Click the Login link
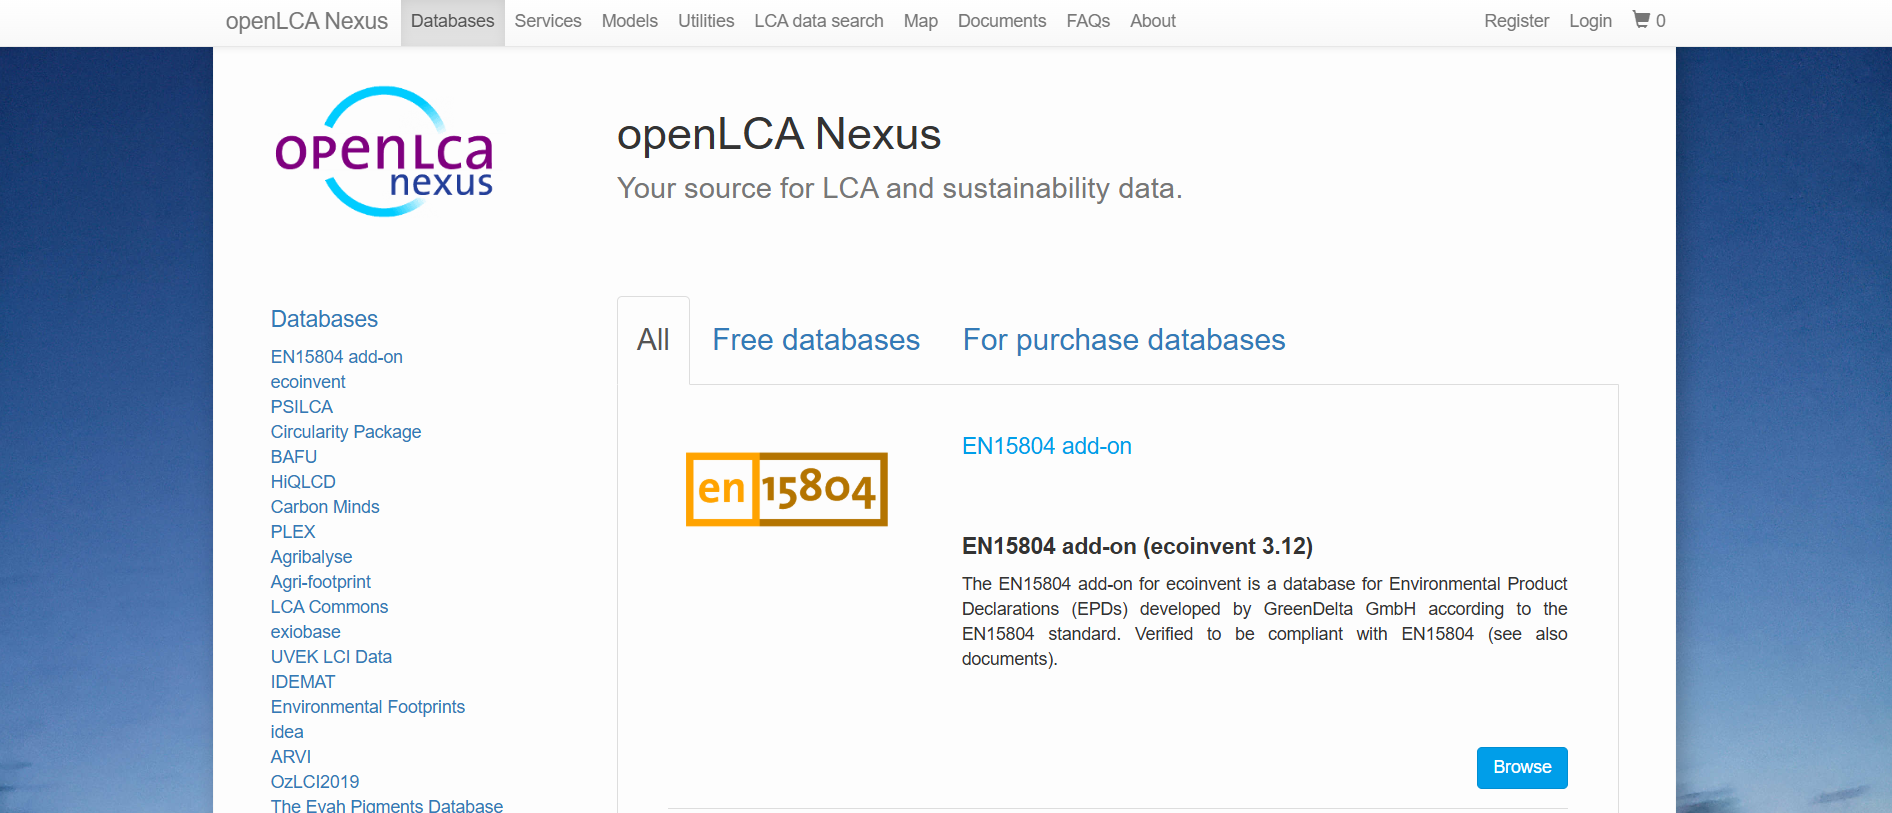Image resolution: width=1892 pixels, height=813 pixels. click(1590, 21)
